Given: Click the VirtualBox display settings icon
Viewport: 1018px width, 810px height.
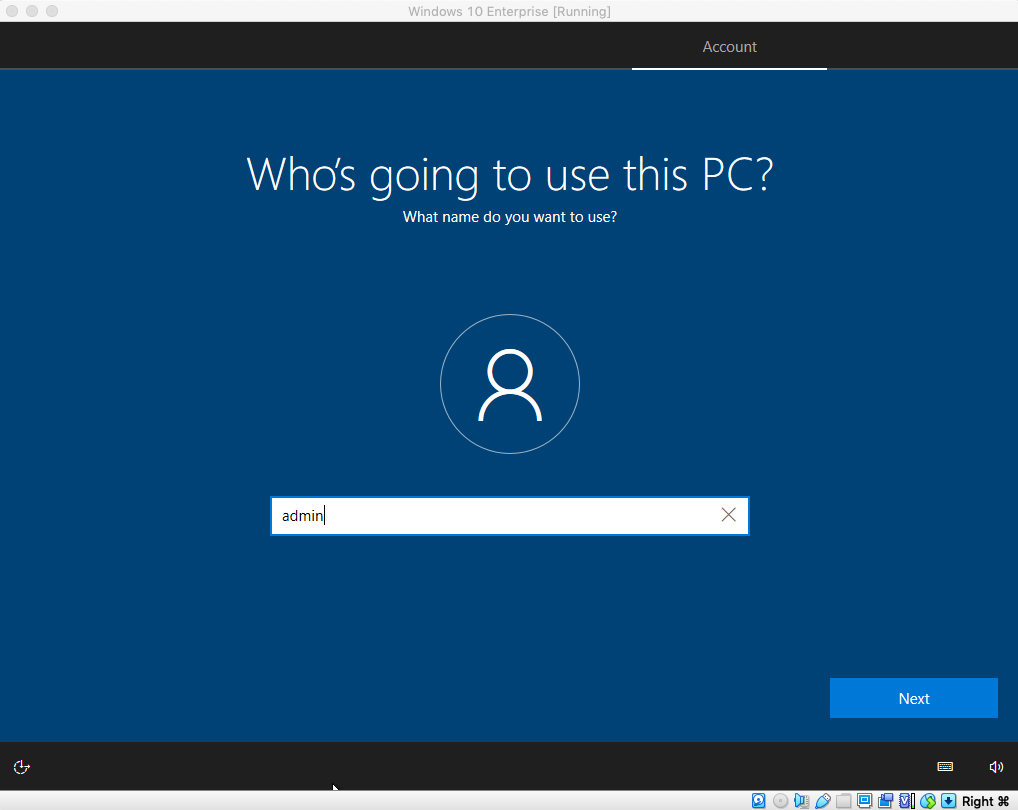Looking at the screenshot, I should (x=865, y=801).
